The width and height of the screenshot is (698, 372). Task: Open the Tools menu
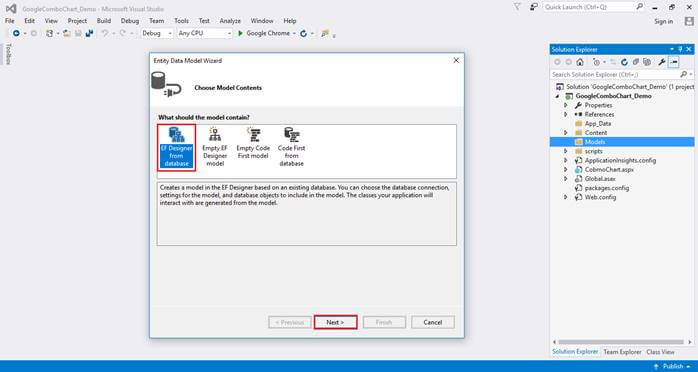point(181,21)
